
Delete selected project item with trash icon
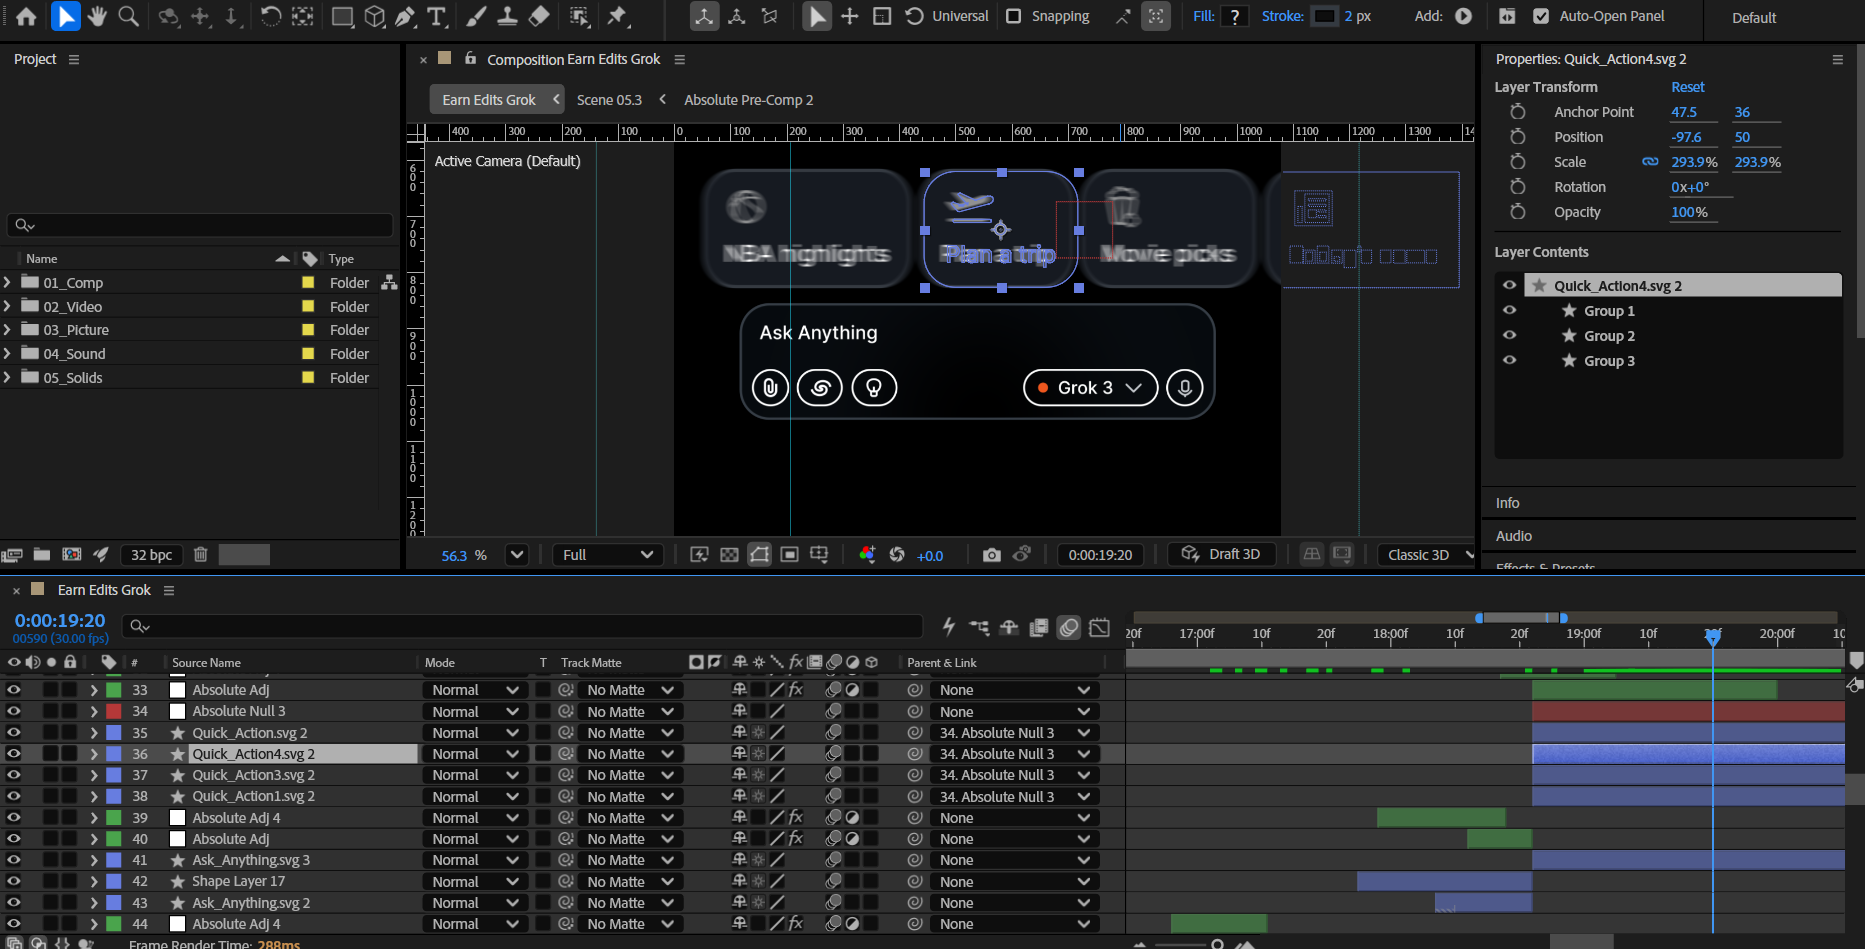pos(200,555)
